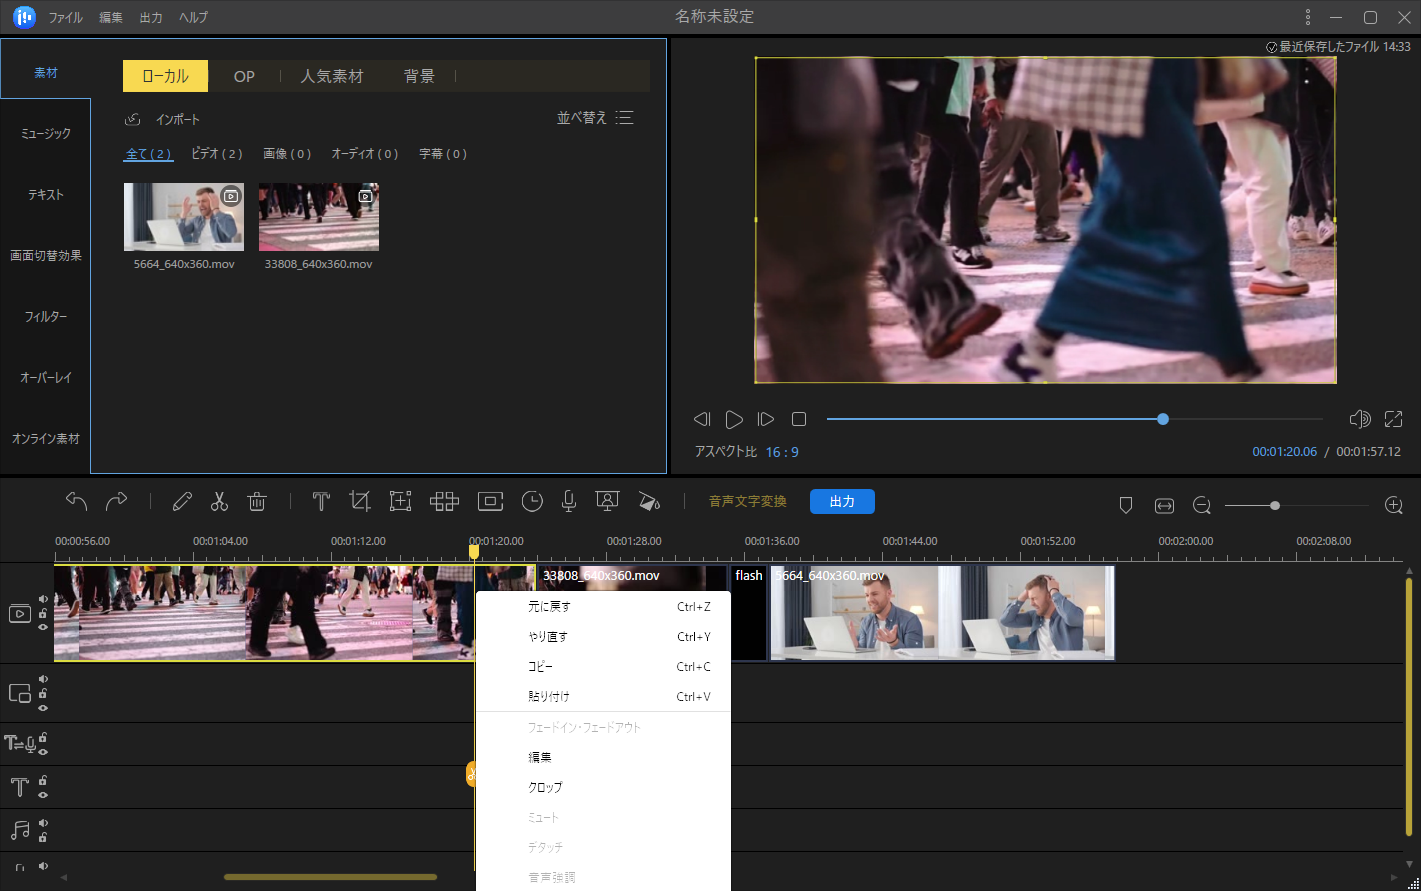The width and height of the screenshot is (1421, 891).
Task: Open the ヘルプ menu
Action: coord(193,18)
